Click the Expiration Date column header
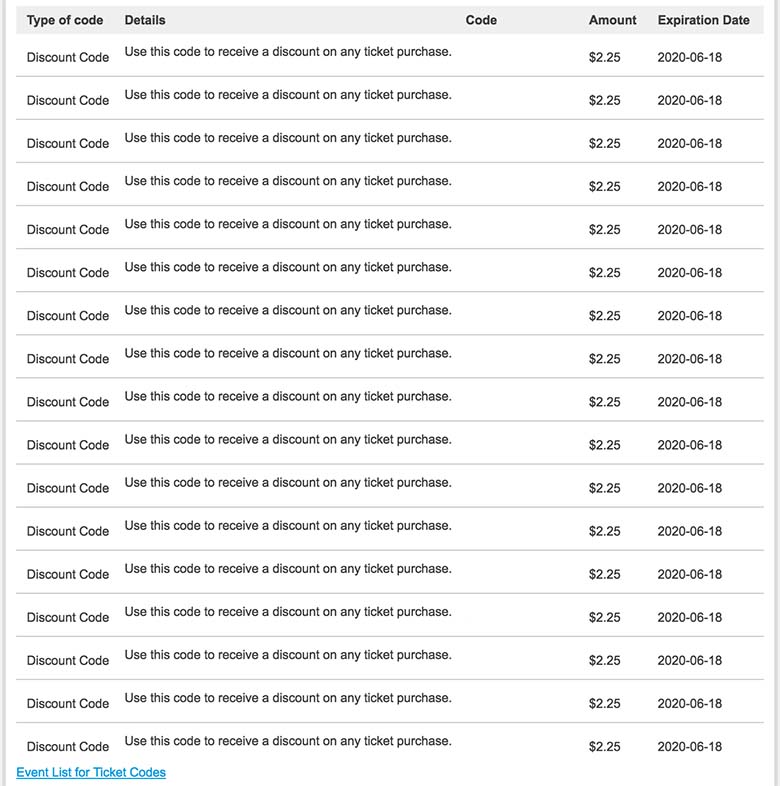The width and height of the screenshot is (780, 786). click(x=703, y=20)
